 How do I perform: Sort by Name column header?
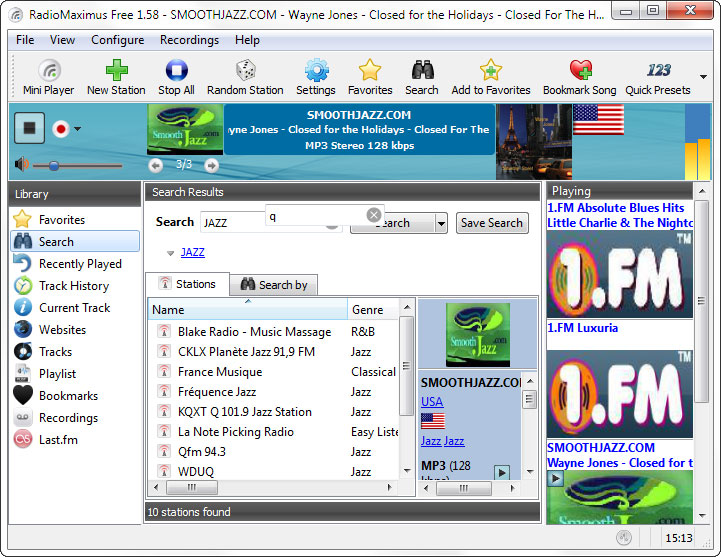coord(248,309)
